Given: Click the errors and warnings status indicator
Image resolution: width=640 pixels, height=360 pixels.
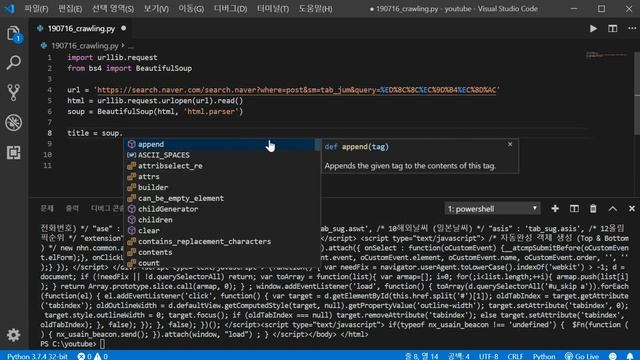Looking at the screenshot, I should [93, 356].
